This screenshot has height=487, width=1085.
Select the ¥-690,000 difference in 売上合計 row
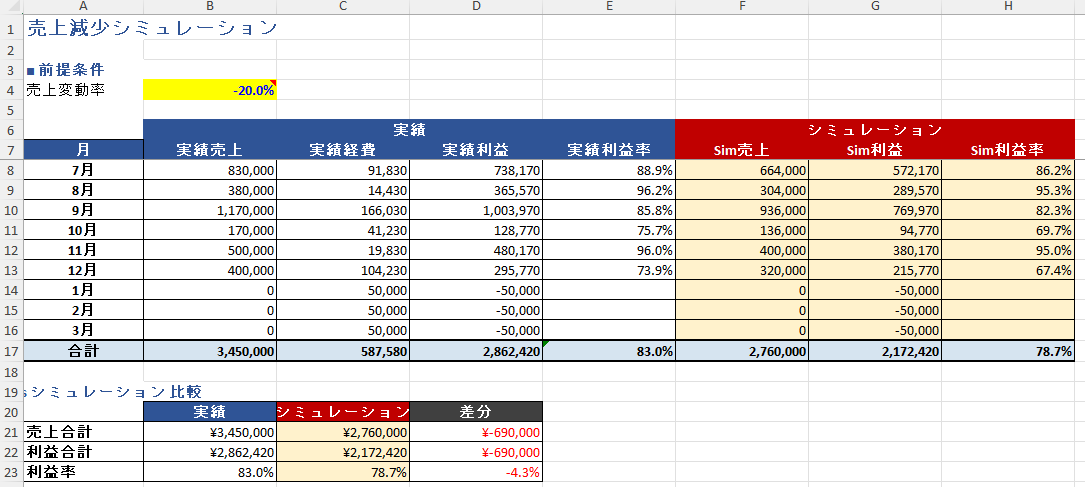click(475, 432)
